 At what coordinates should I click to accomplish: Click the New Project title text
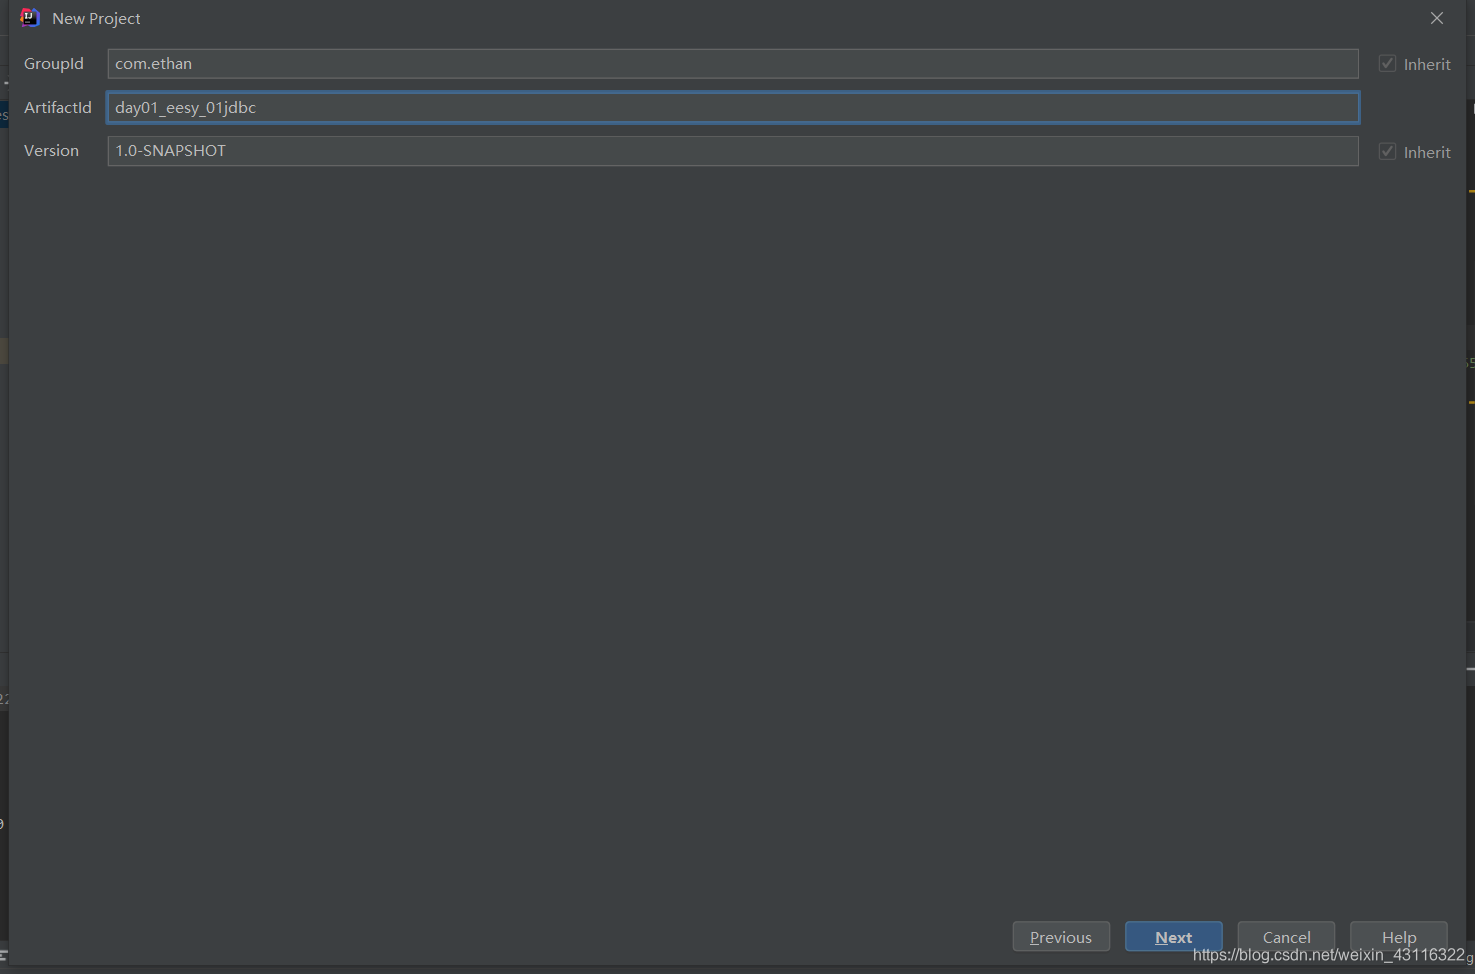96,19
